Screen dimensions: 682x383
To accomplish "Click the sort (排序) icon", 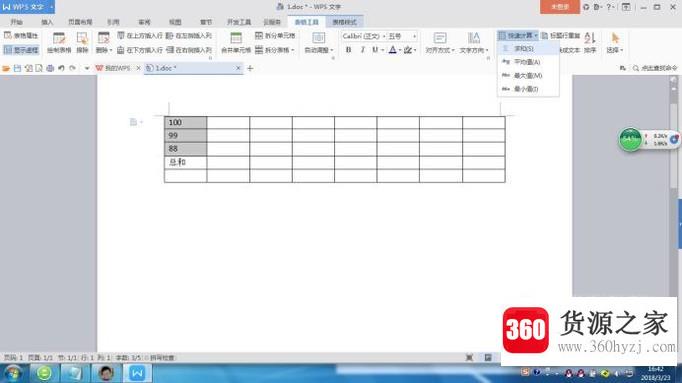I will [590, 38].
